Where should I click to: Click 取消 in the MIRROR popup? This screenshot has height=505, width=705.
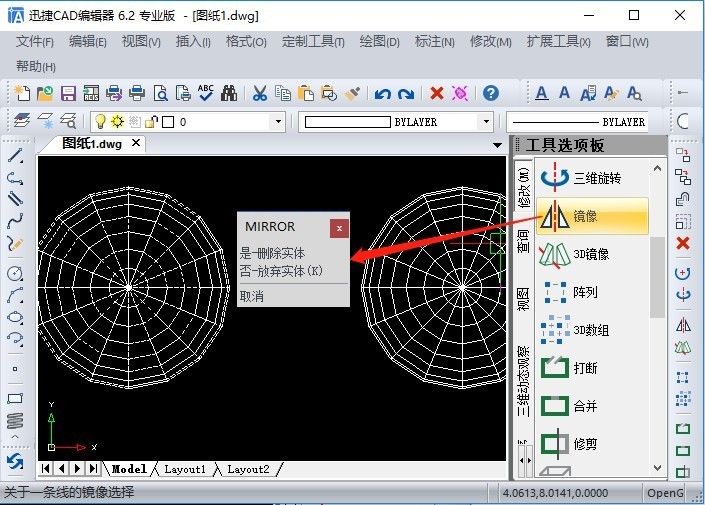252,296
